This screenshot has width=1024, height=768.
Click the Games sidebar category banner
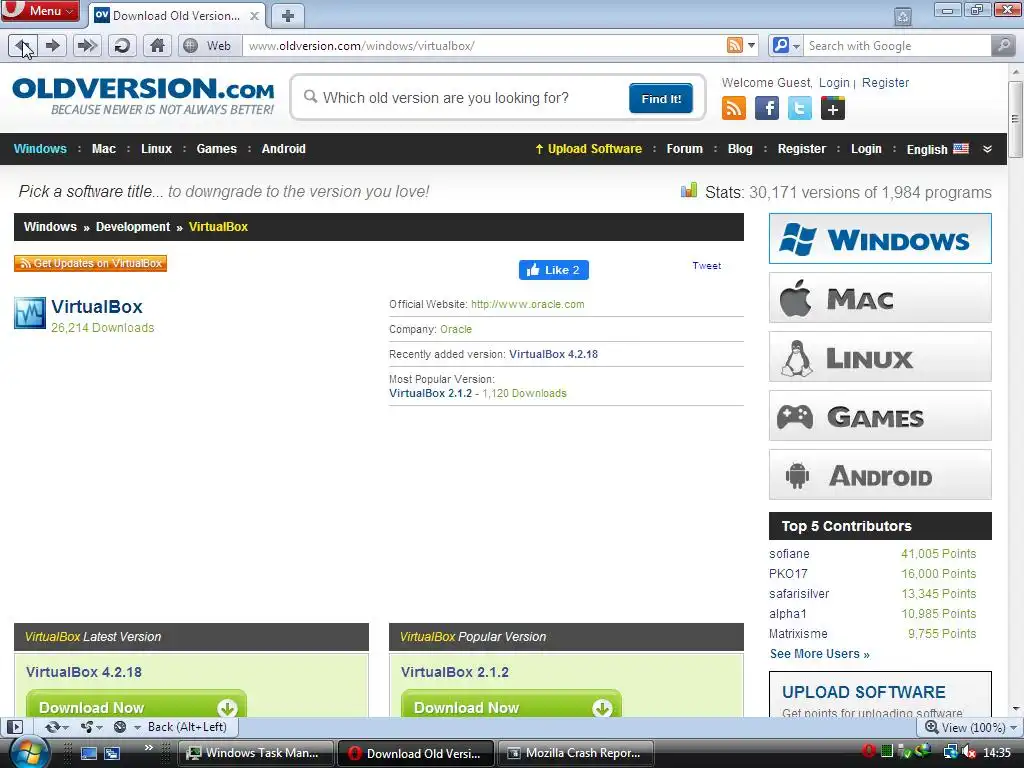(880, 415)
